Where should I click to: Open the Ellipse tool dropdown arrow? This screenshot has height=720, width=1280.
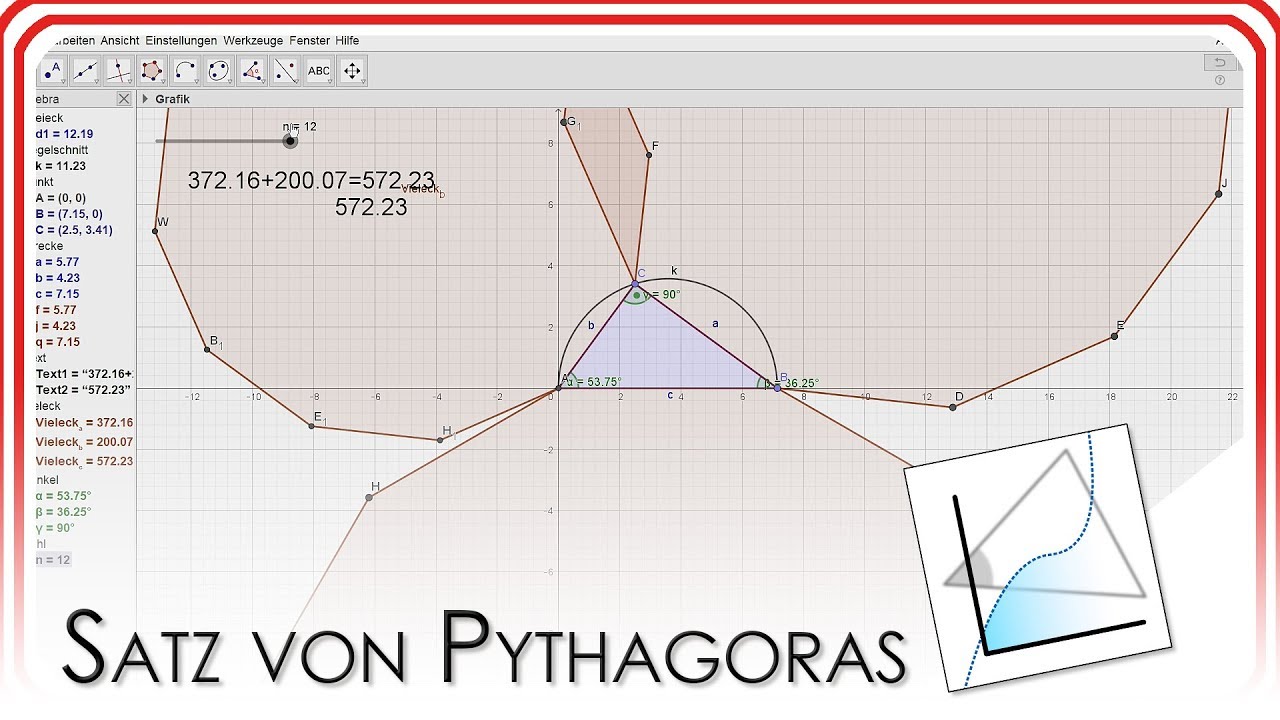230,81
